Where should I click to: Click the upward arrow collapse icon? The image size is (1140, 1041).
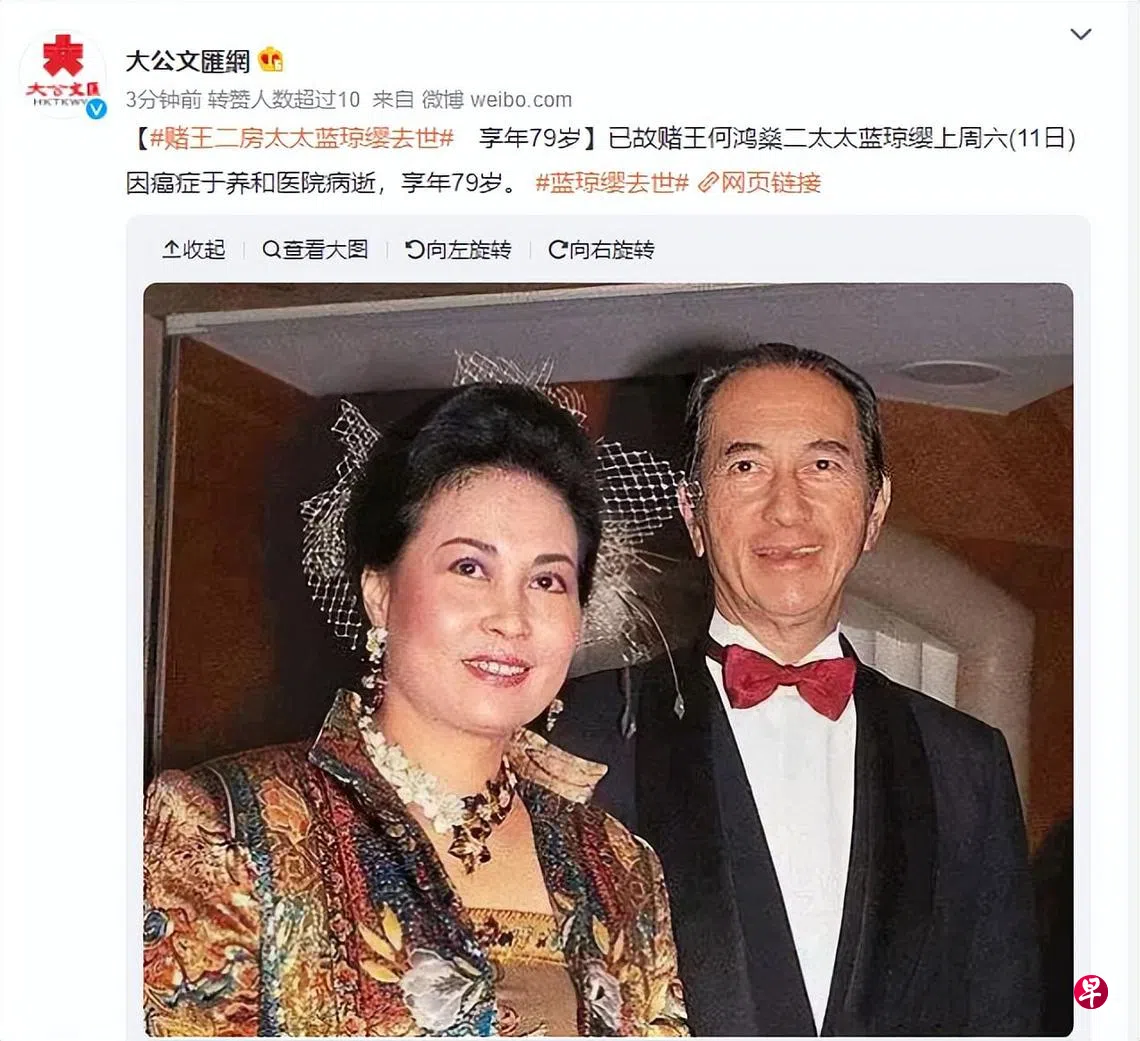pos(171,249)
